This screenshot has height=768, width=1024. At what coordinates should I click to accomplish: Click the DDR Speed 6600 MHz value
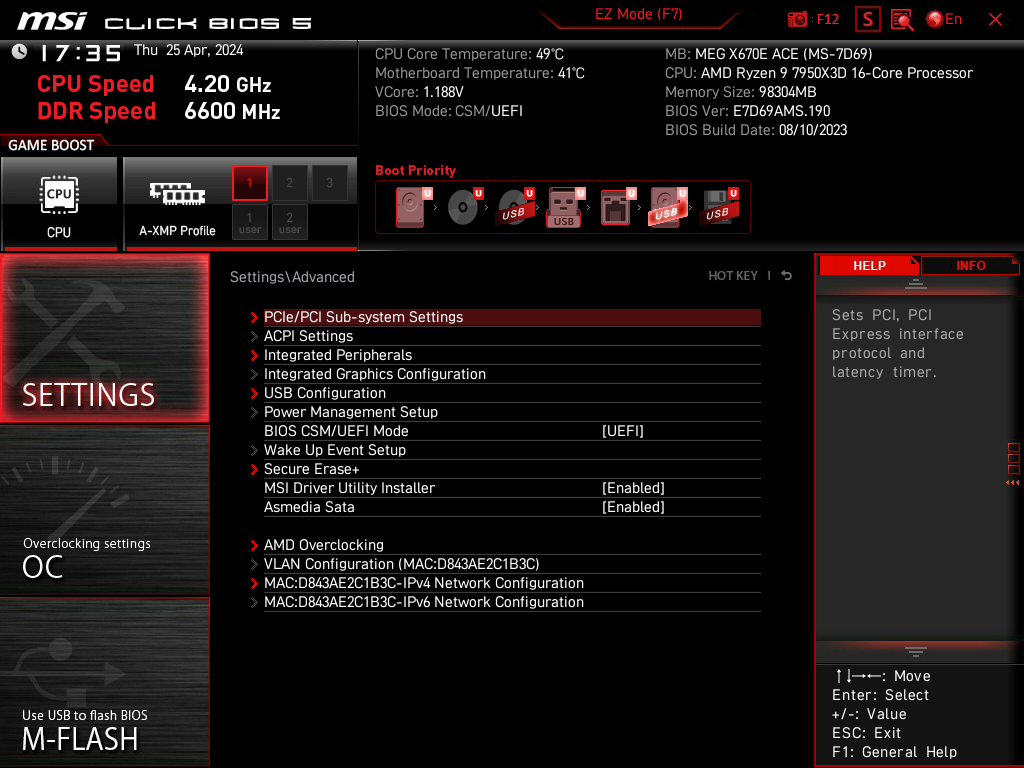[x=232, y=111]
